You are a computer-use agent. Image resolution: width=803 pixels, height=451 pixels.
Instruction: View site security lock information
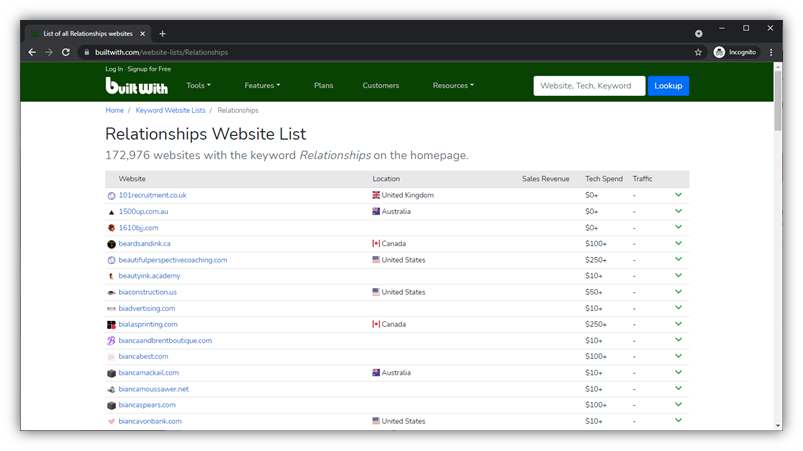tap(87, 52)
